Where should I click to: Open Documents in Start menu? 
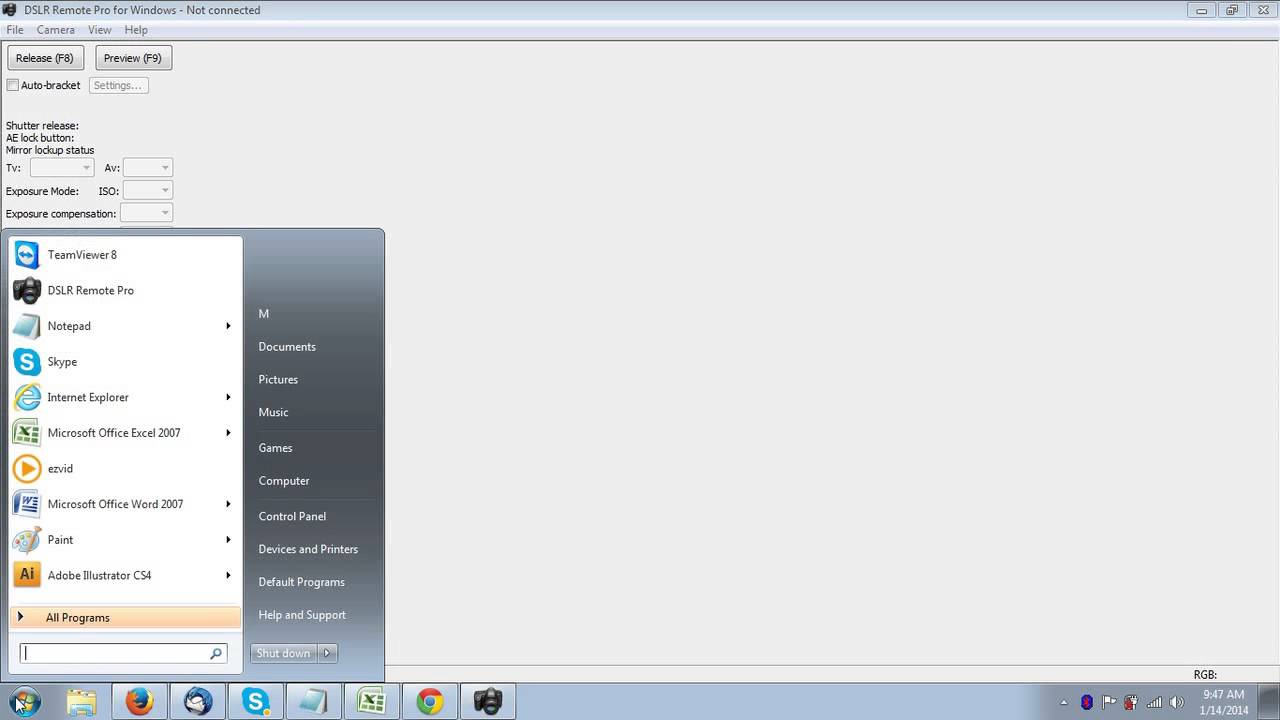click(287, 347)
